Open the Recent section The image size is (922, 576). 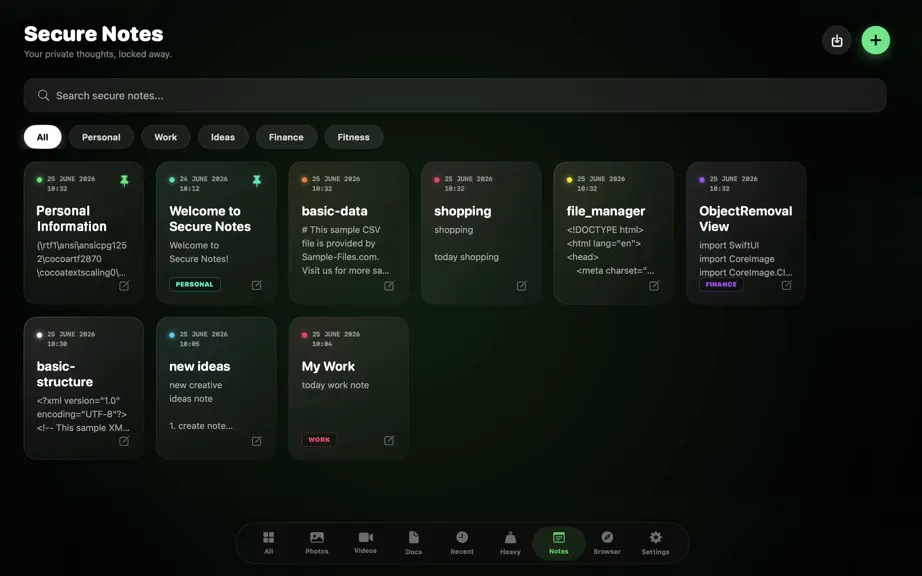coord(462,542)
